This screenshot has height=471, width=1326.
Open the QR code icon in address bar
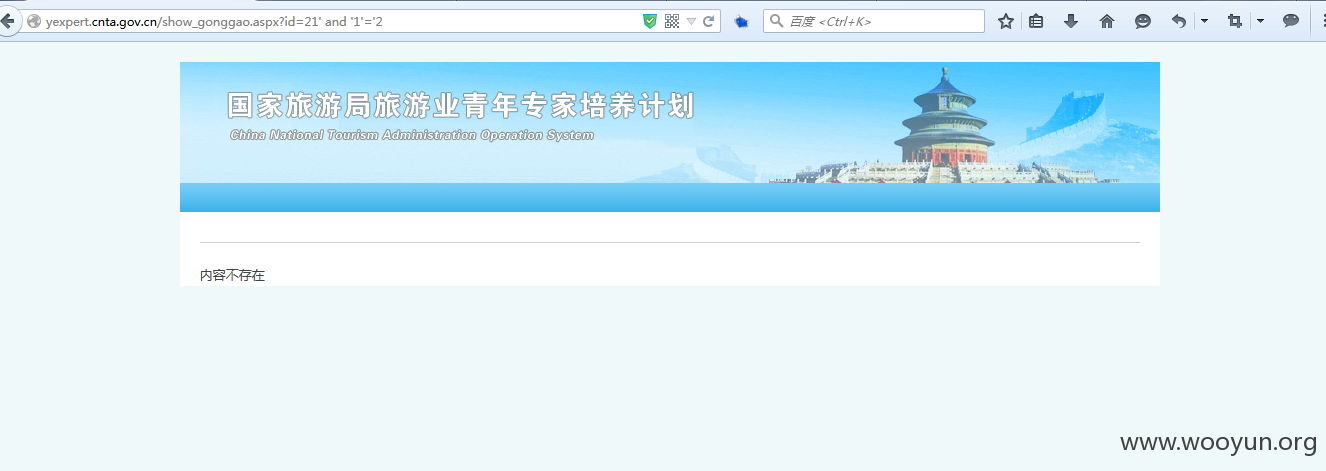[672, 21]
